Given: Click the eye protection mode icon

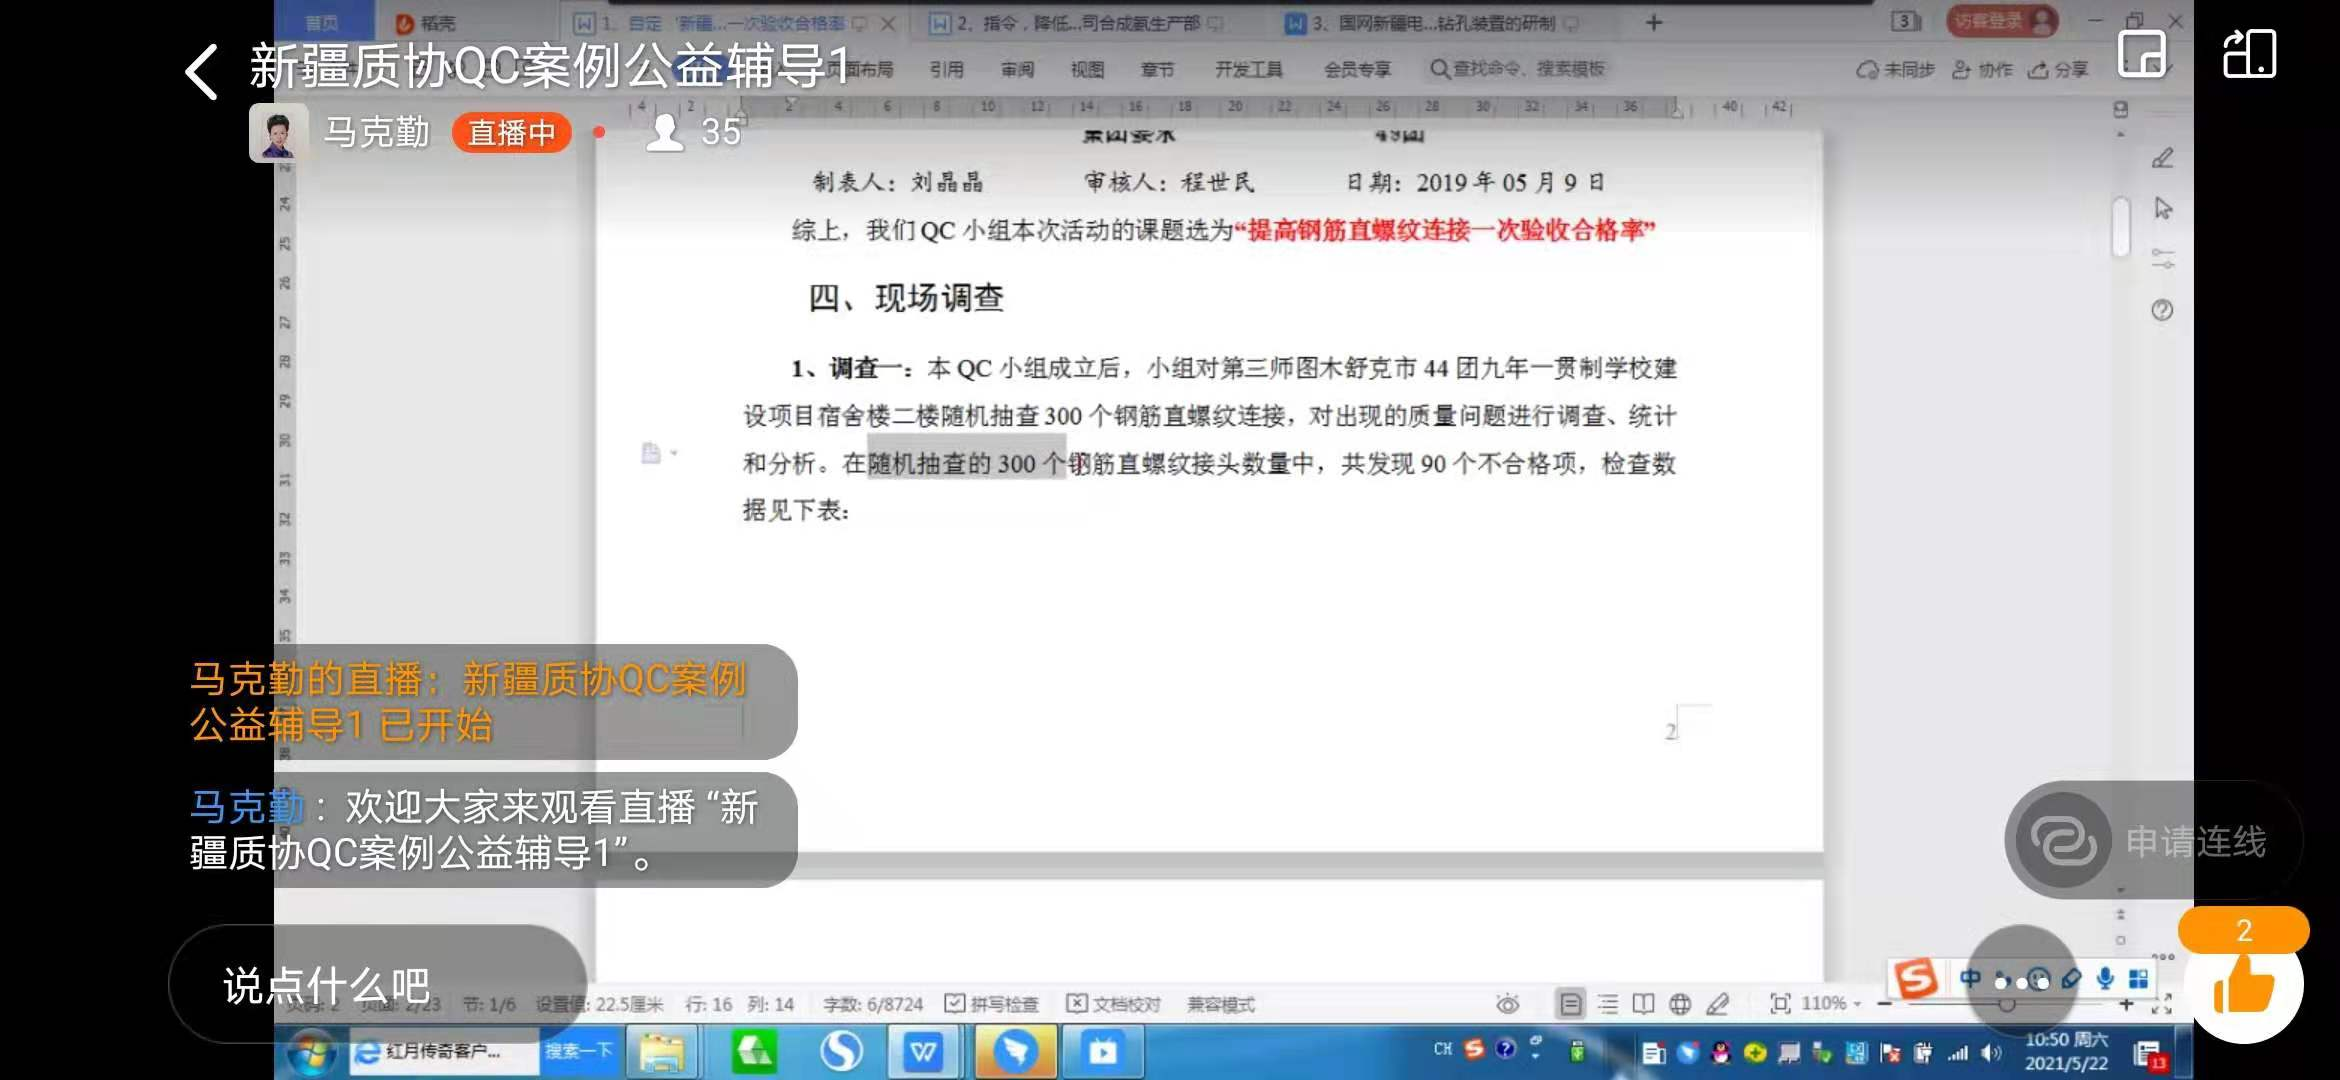Looking at the screenshot, I should coord(1507,1003).
